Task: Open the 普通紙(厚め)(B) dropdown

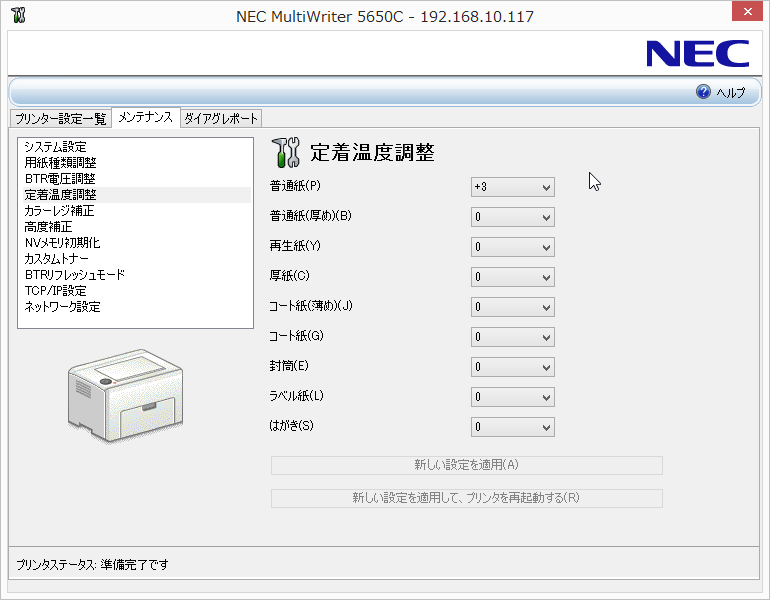Action: pos(513,217)
